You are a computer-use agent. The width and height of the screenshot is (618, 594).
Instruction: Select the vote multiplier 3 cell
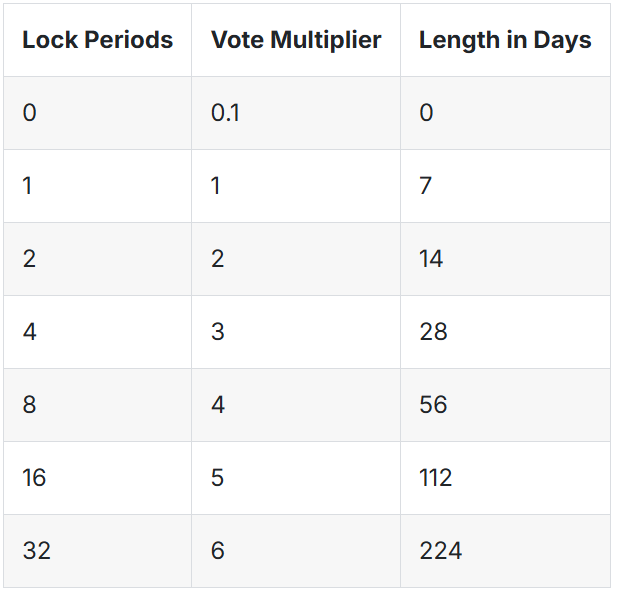296,332
